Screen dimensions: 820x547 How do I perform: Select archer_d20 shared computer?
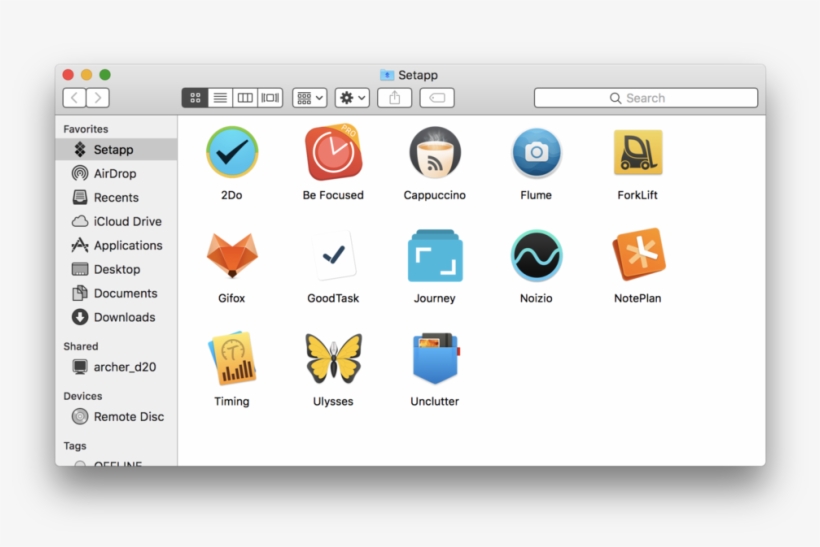pos(116,367)
